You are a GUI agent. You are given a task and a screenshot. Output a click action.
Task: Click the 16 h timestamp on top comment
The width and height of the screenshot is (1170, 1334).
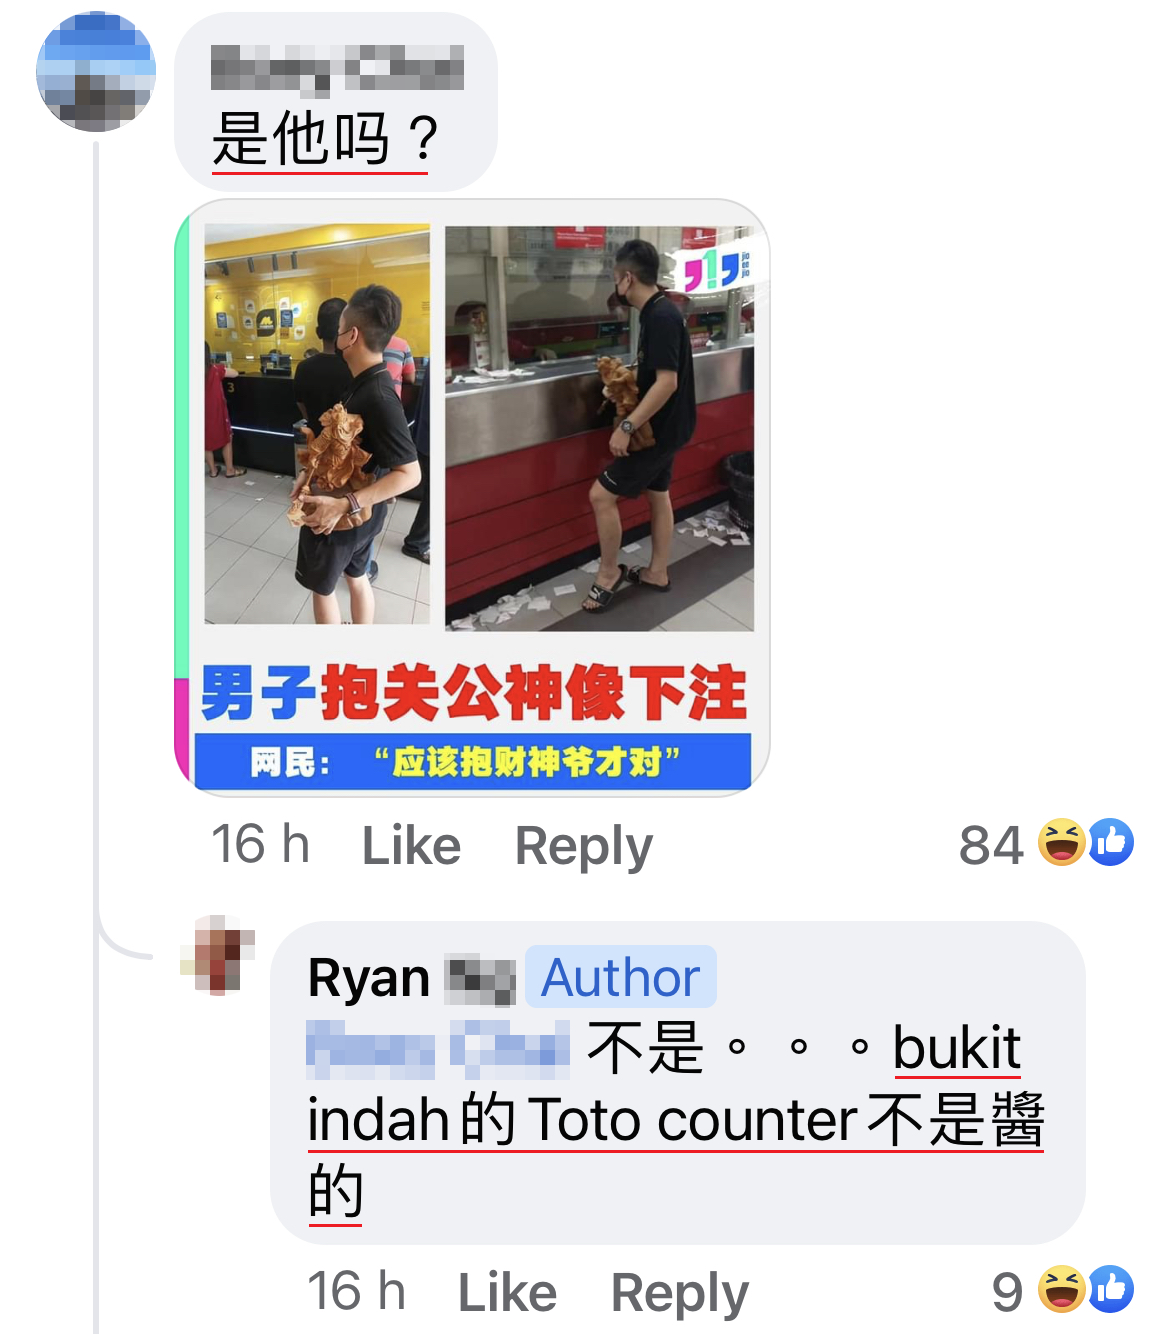pyautogui.click(x=260, y=844)
